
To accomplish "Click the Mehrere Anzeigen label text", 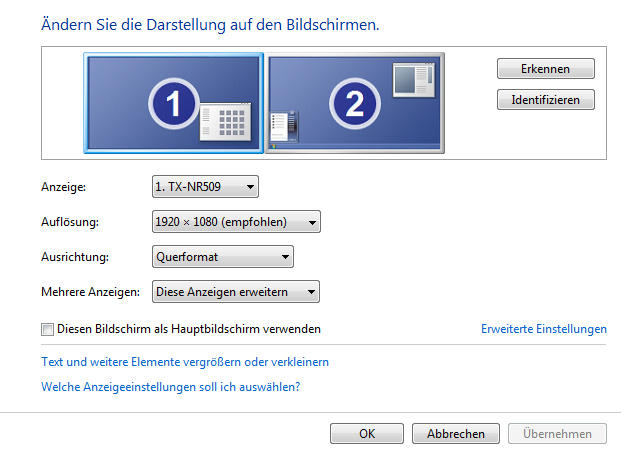I will pyautogui.click(x=90, y=292).
